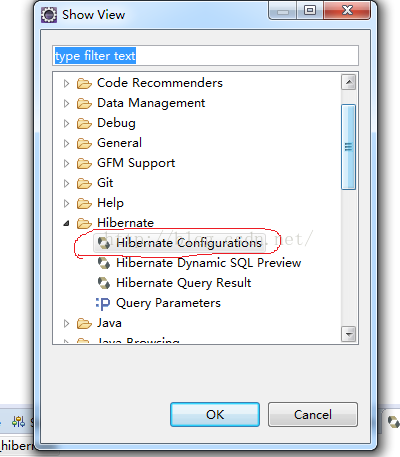Collapse the Hibernate category
The height and width of the screenshot is (457, 400).
[x=66, y=223]
